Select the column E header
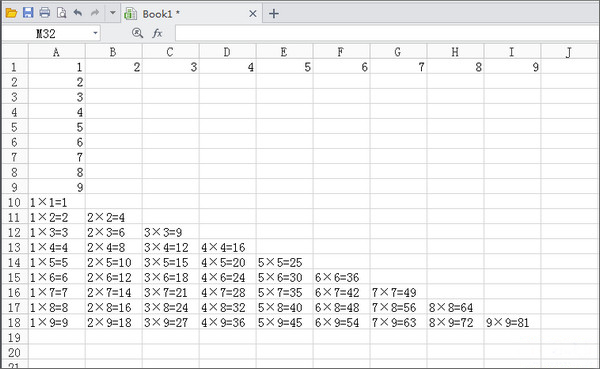The image size is (600, 369). click(x=284, y=52)
